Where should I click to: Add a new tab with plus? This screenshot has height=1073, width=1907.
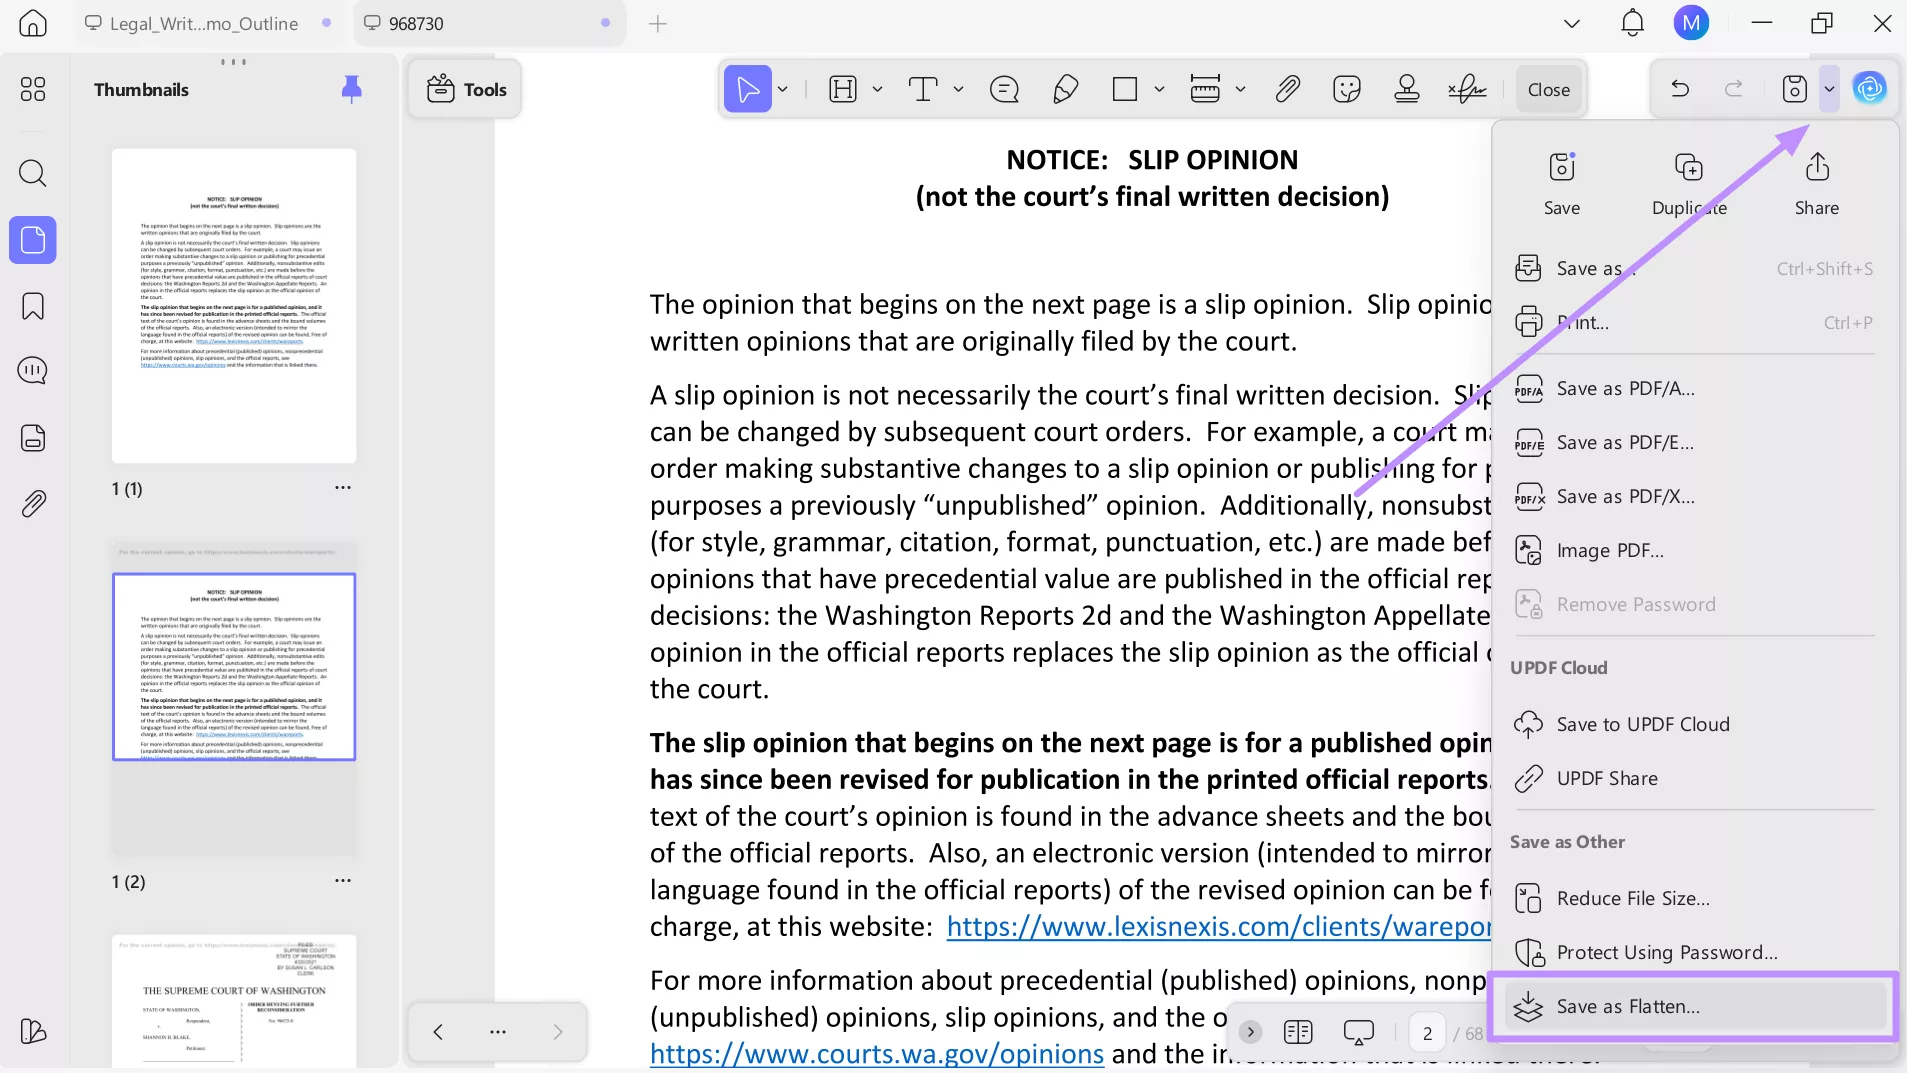[657, 23]
